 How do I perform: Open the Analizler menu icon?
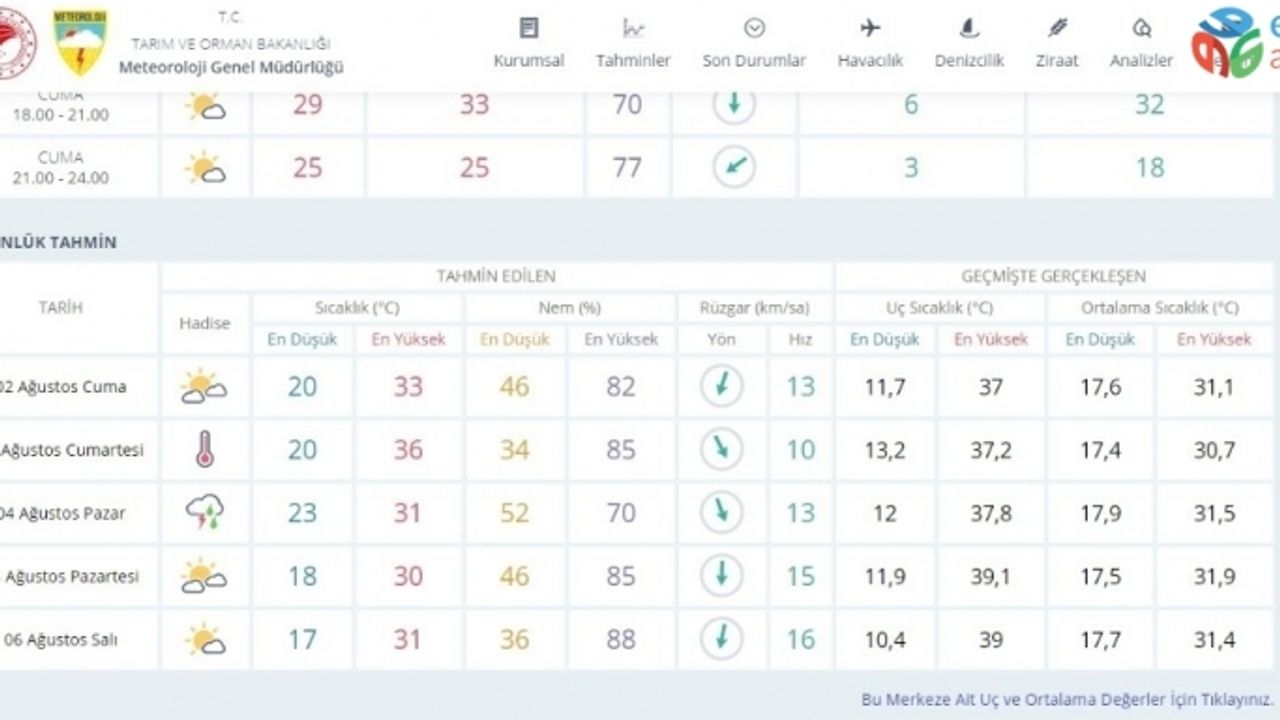coord(1141,27)
